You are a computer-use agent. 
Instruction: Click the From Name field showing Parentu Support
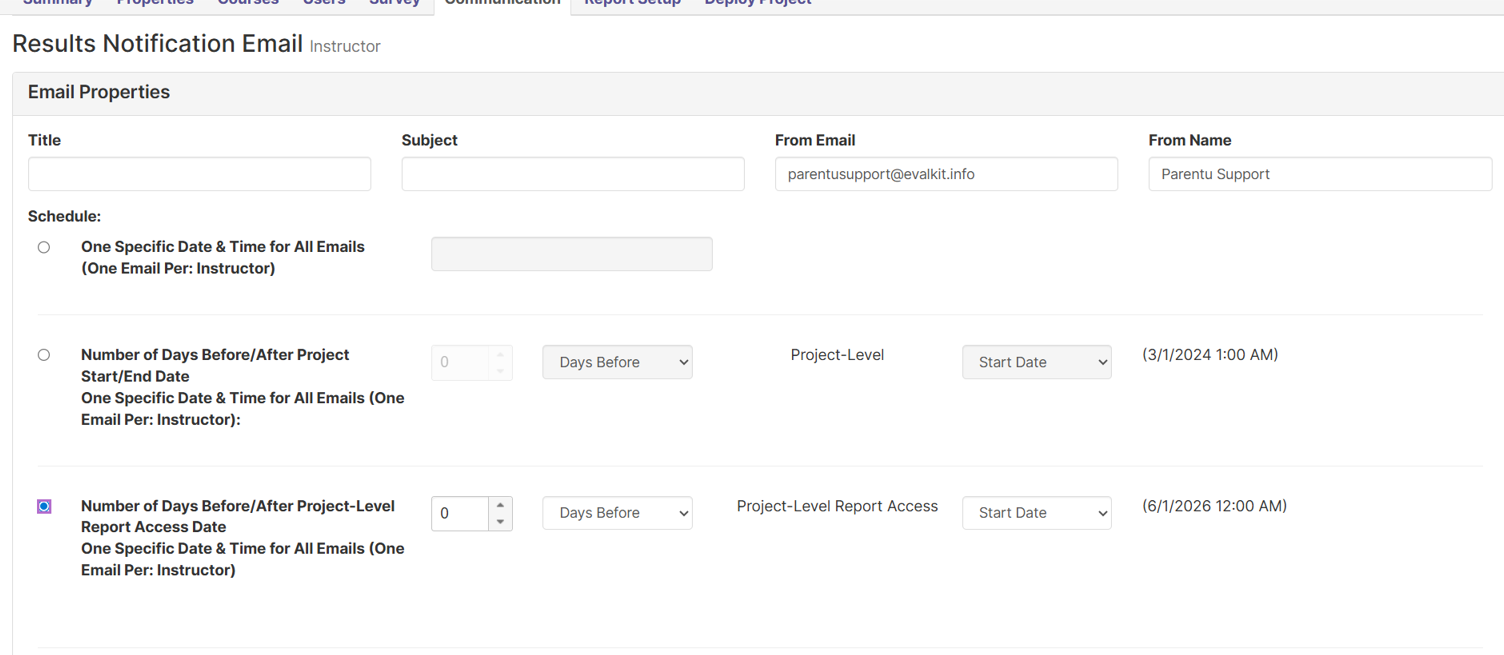click(x=1320, y=174)
